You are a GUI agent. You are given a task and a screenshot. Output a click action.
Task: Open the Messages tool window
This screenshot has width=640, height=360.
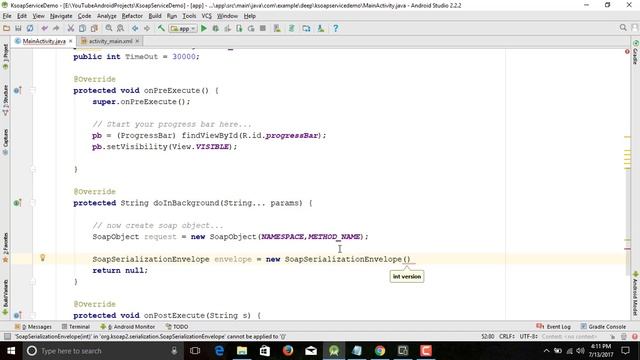[33, 327]
